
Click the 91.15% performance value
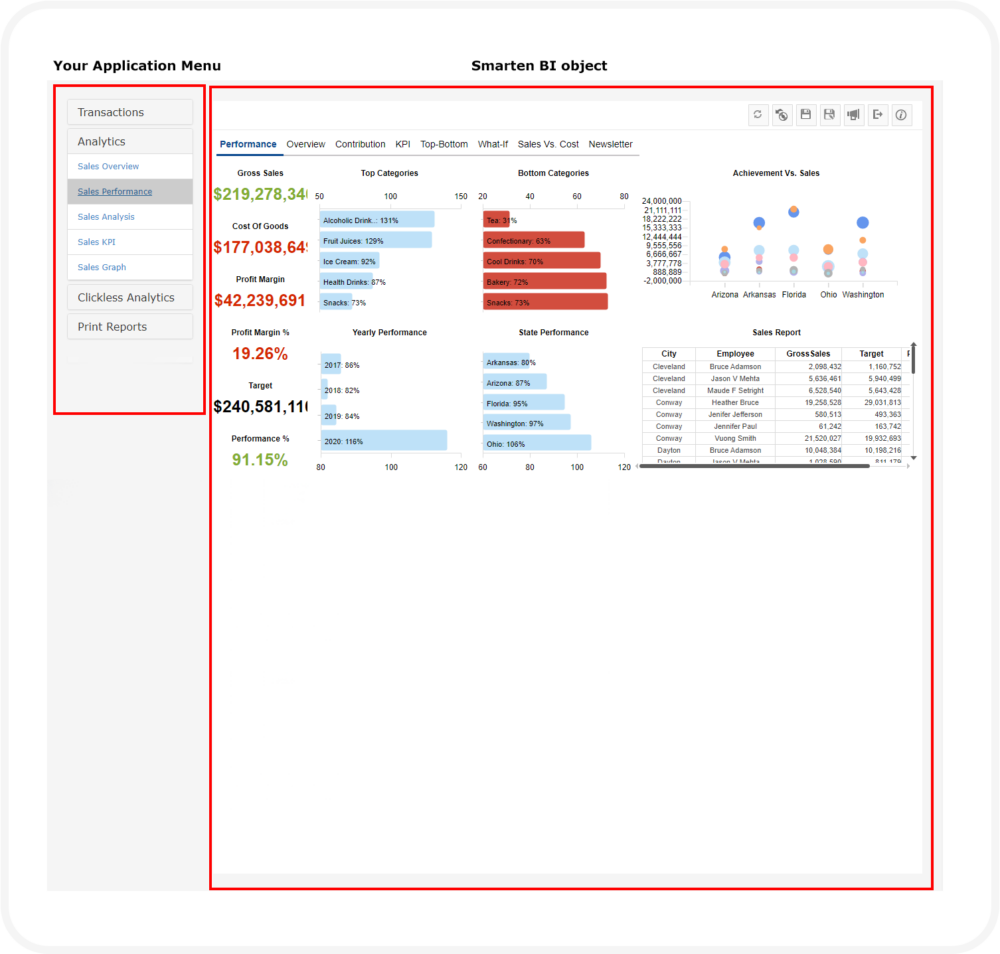tap(260, 459)
